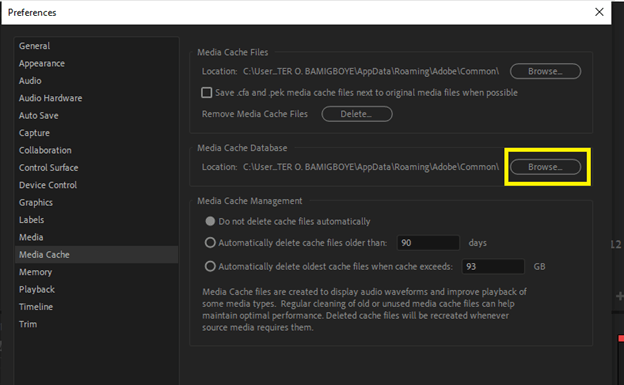Open Control Surface preferences
Viewport: 624px width, 385px height.
[48, 168]
